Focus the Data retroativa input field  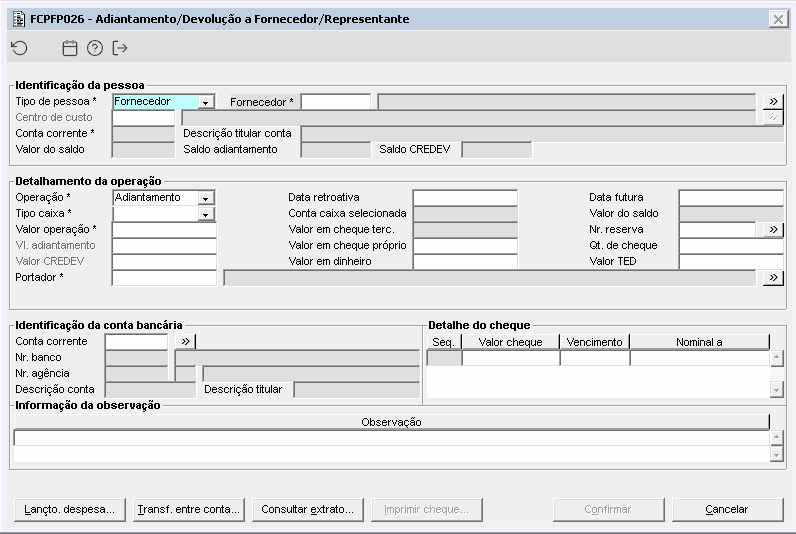point(466,197)
